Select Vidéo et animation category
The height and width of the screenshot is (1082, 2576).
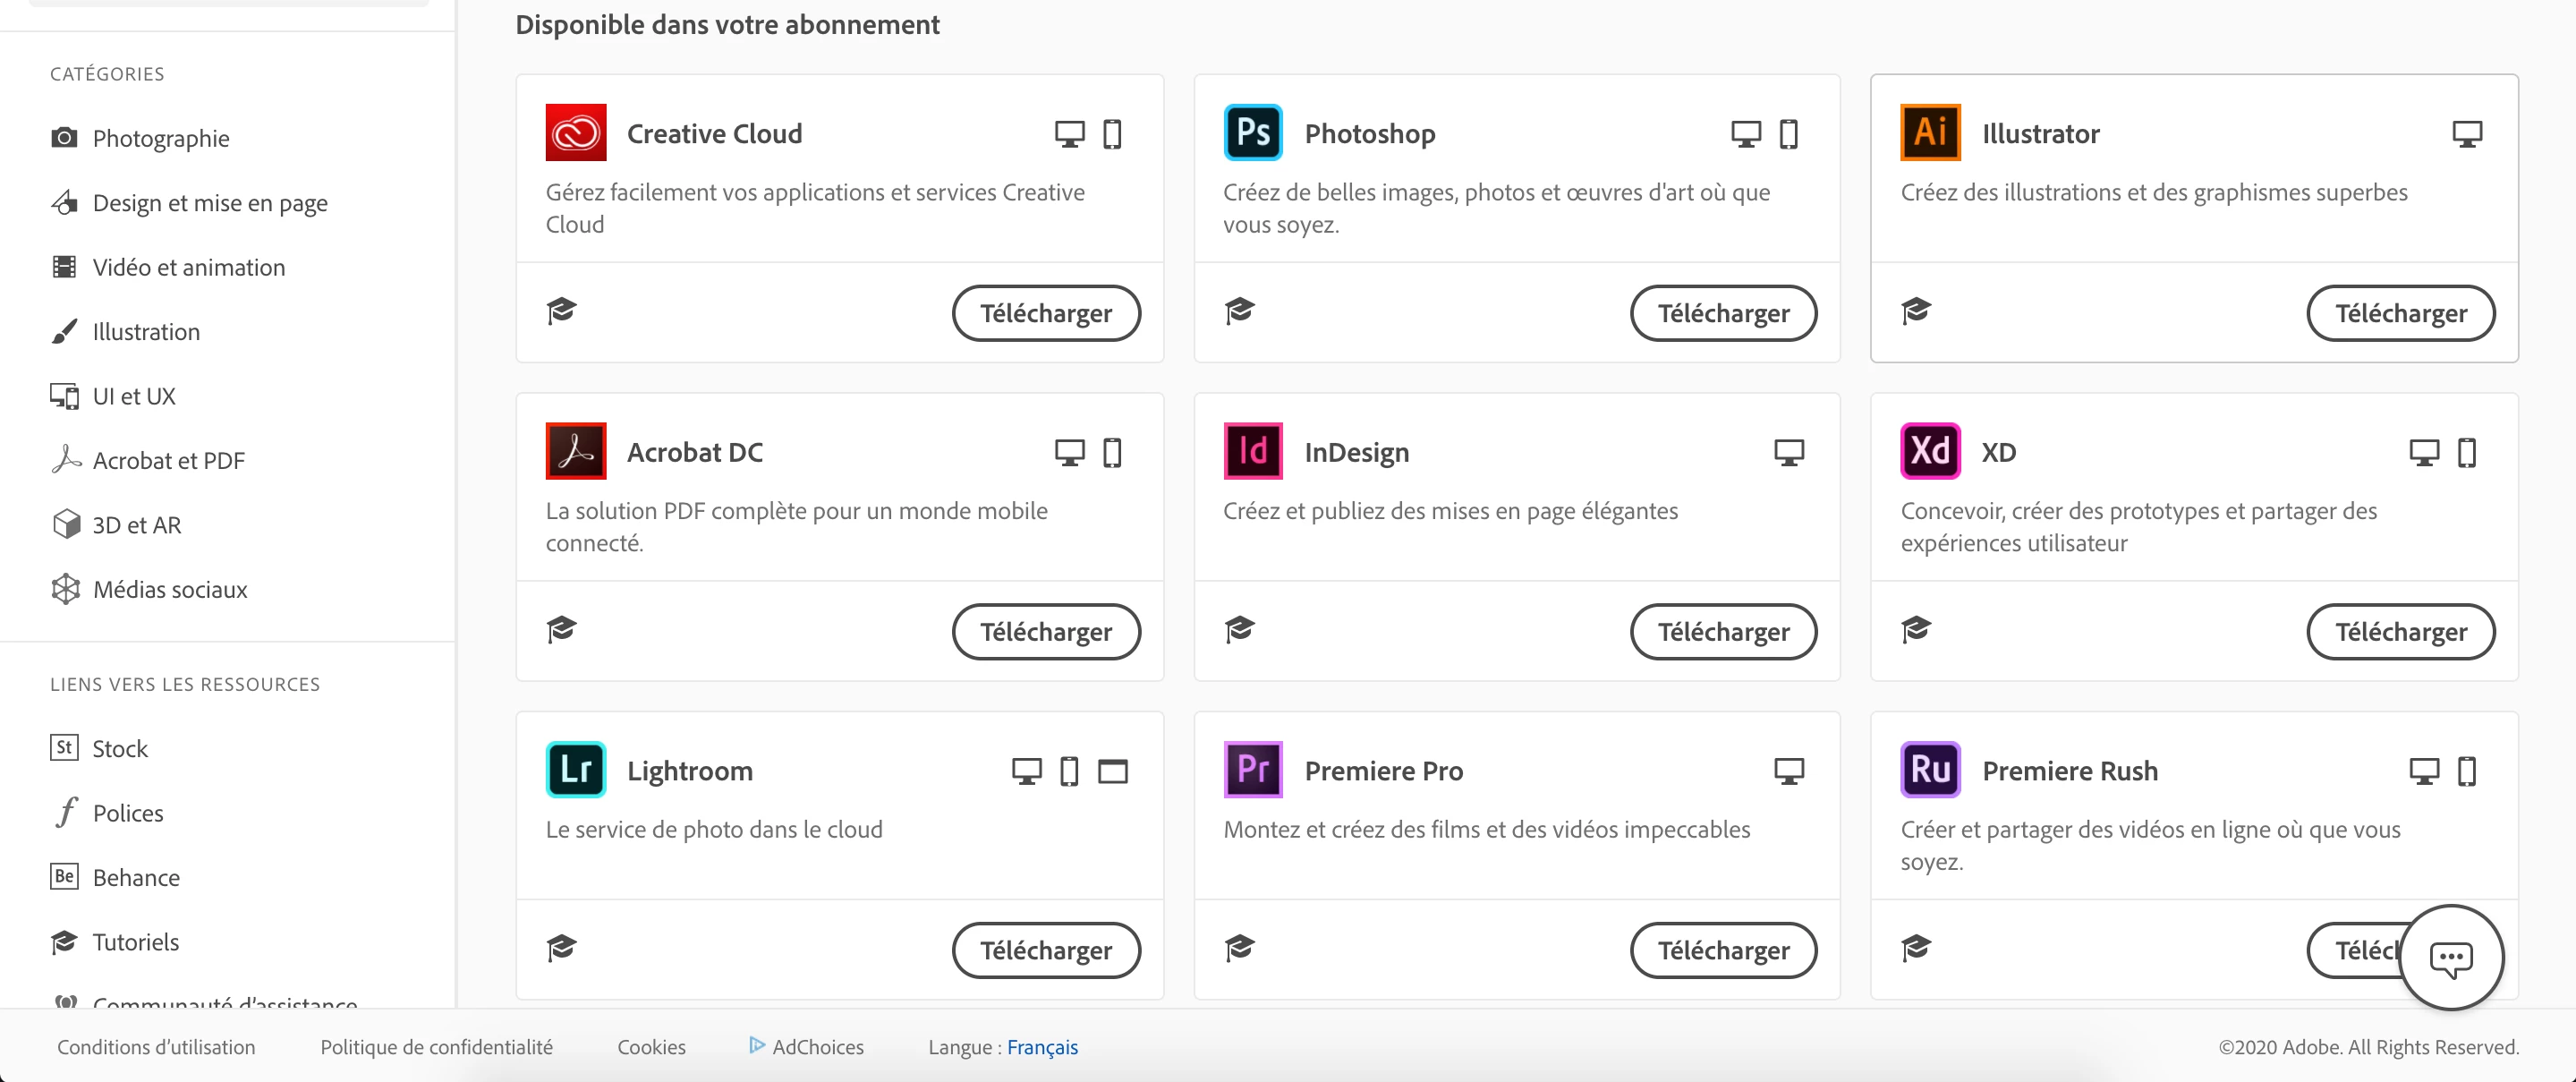pyautogui.click(x=188, y=267)
